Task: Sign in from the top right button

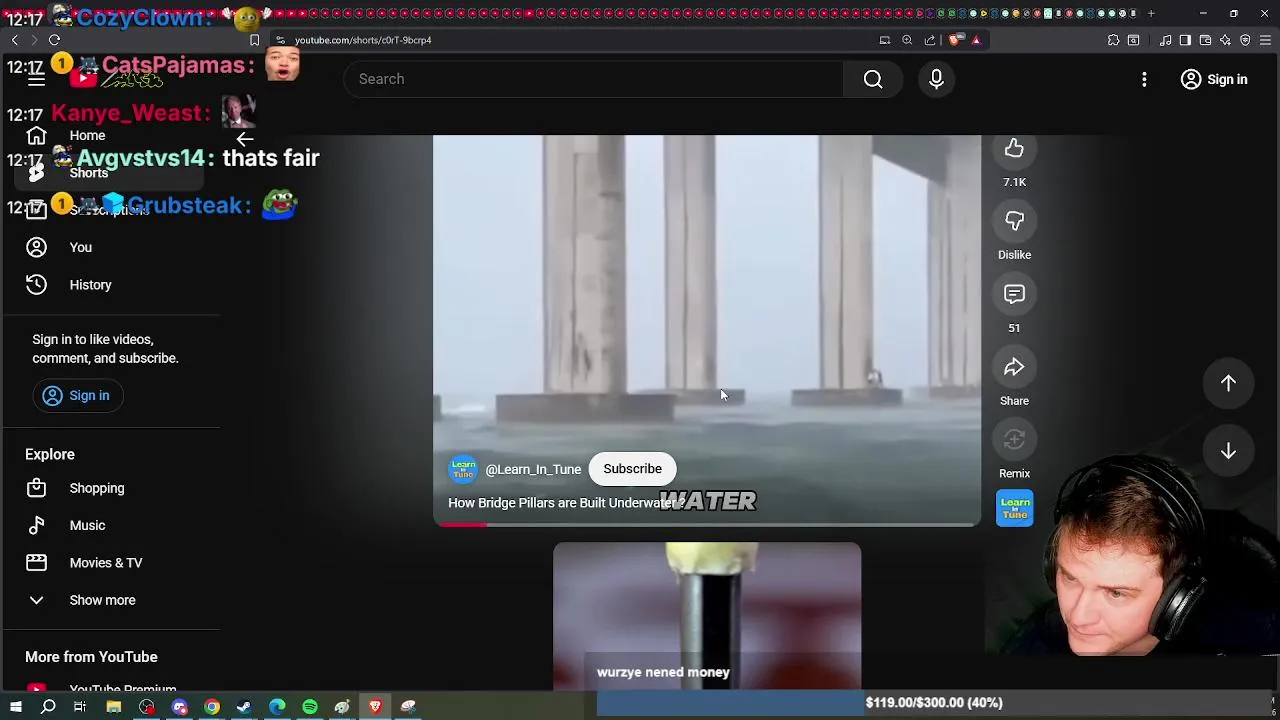Action: [1214, 79]
